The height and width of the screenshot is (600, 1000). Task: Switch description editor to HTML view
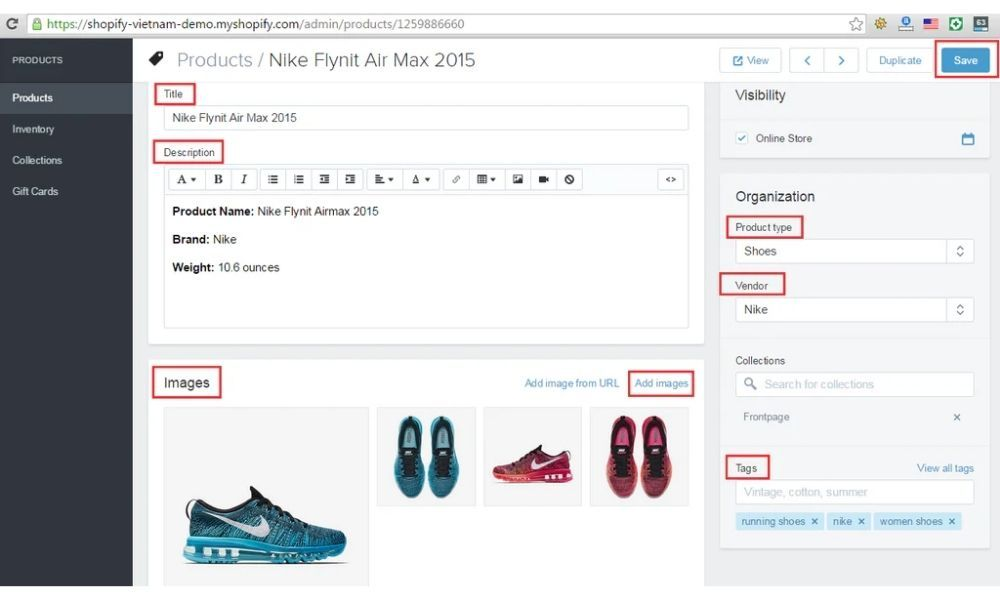tap(671, 180)
